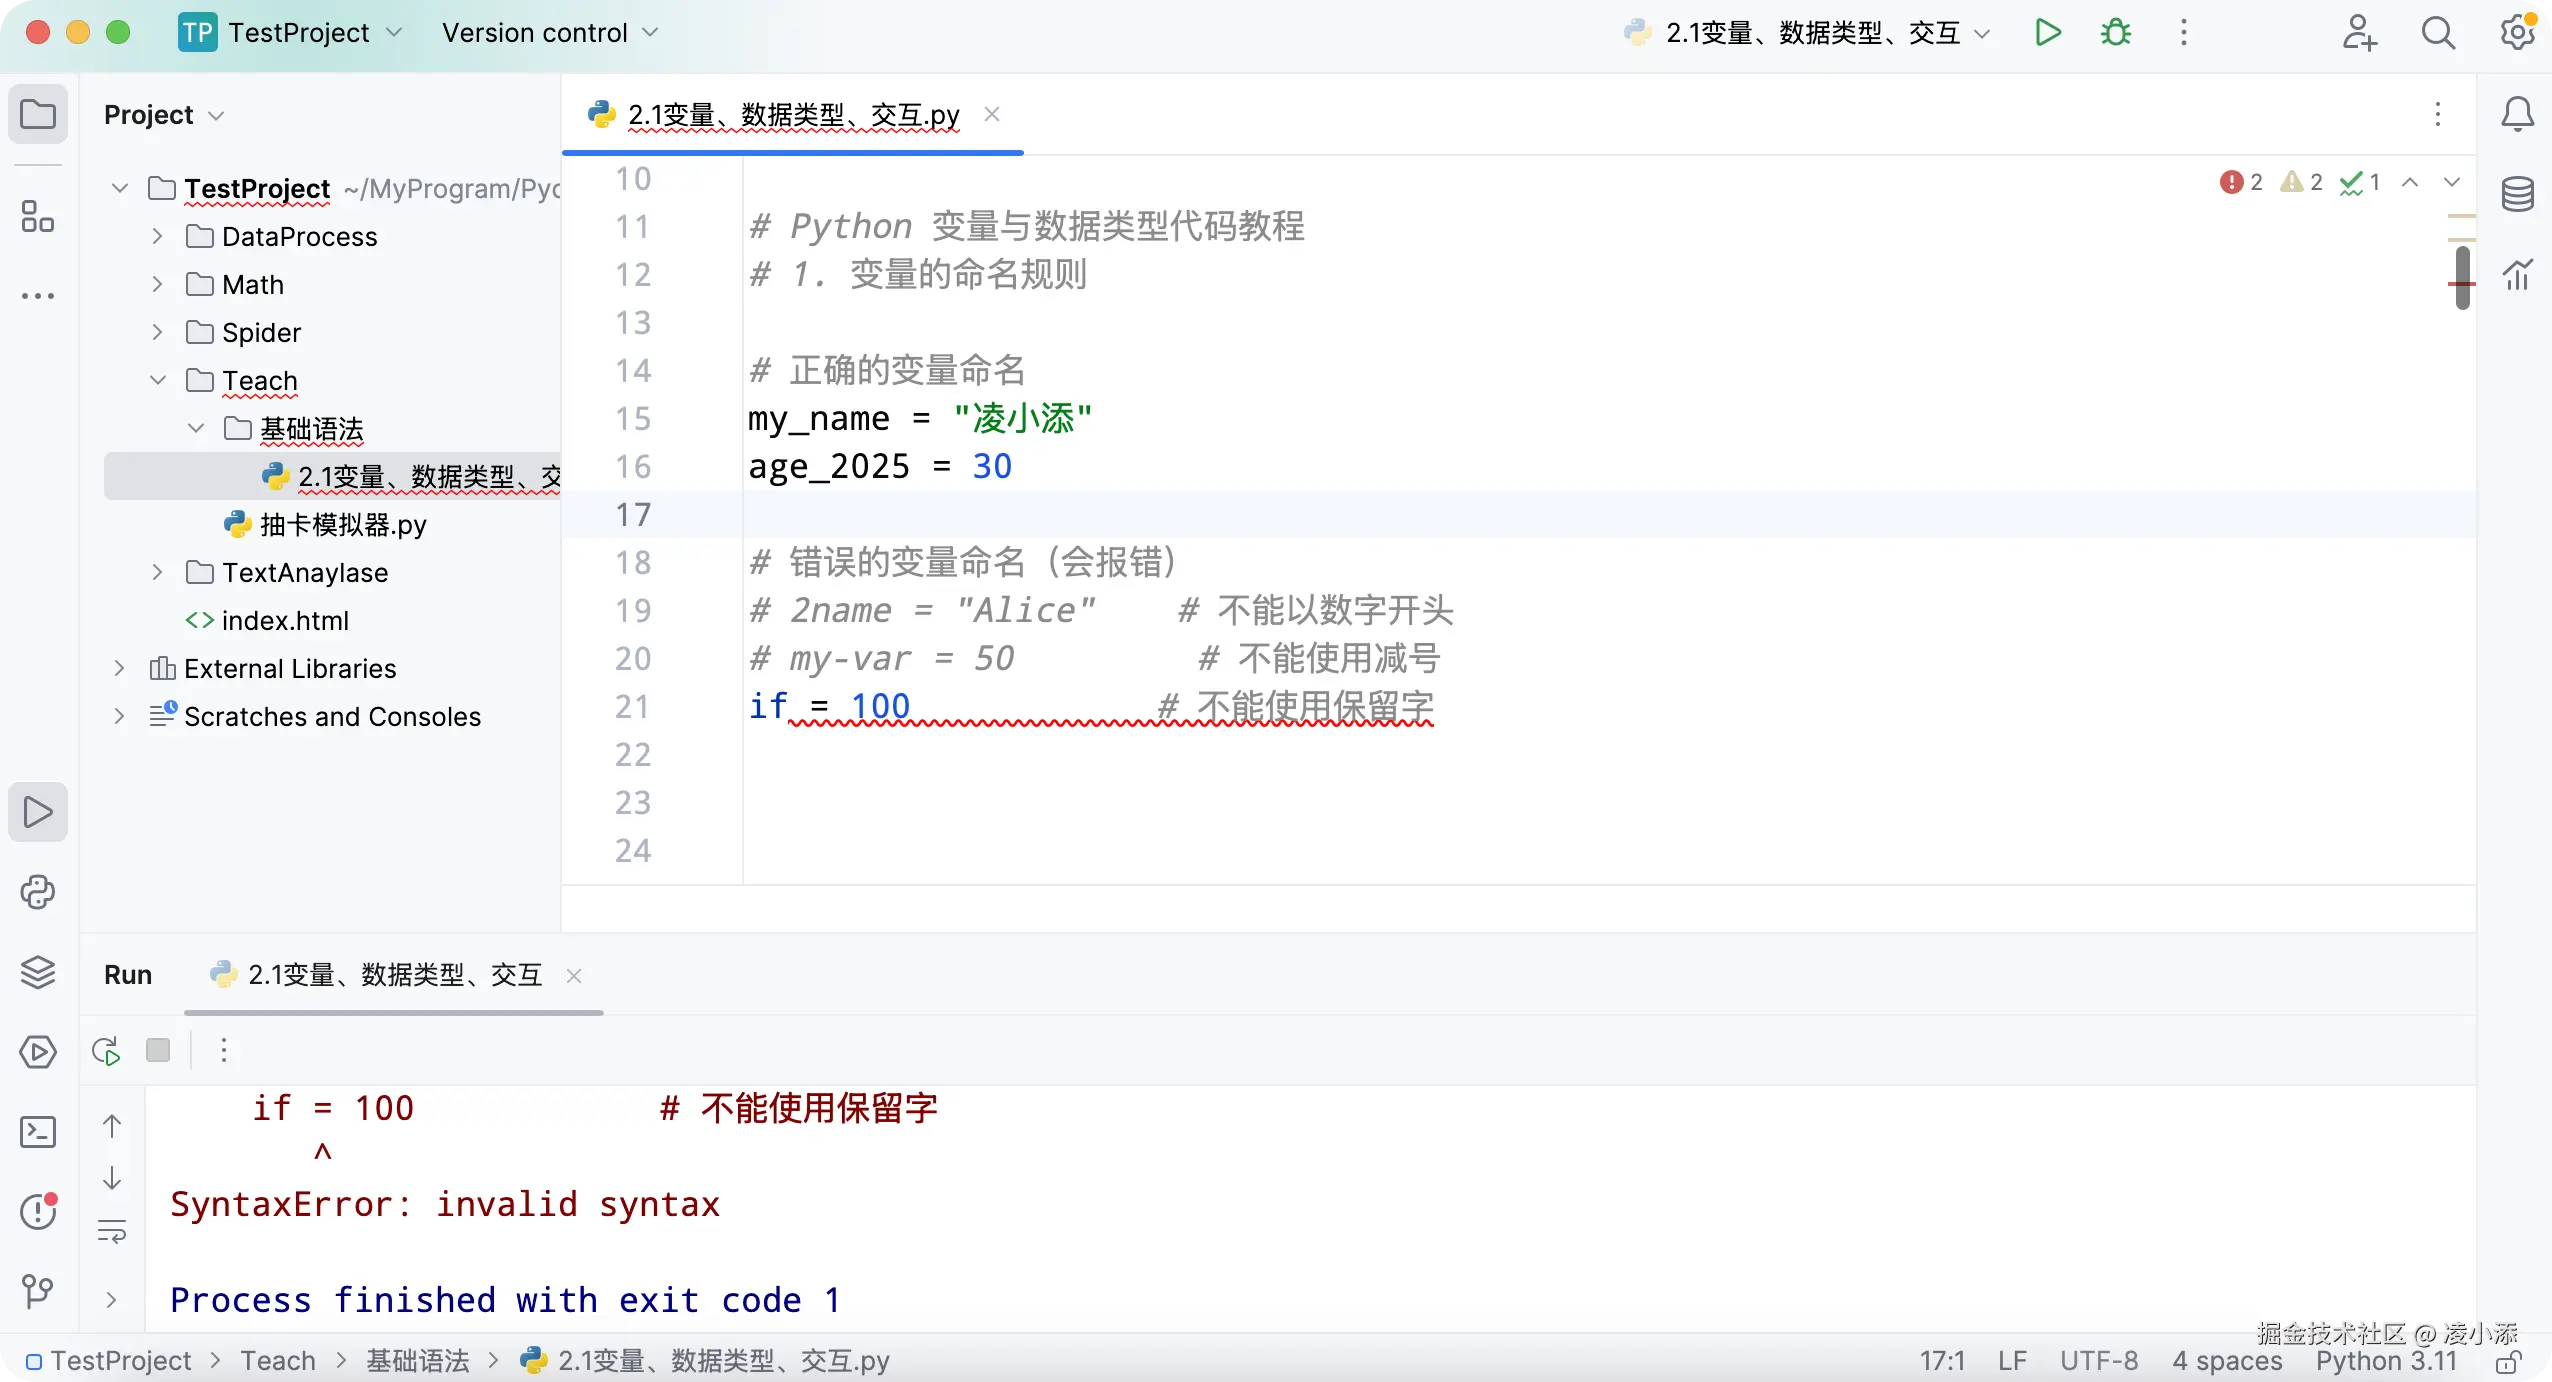Open the Python Console sidebar icon
The width and height of the screenshot is (2552, 1382).
(x=38, y=892)
